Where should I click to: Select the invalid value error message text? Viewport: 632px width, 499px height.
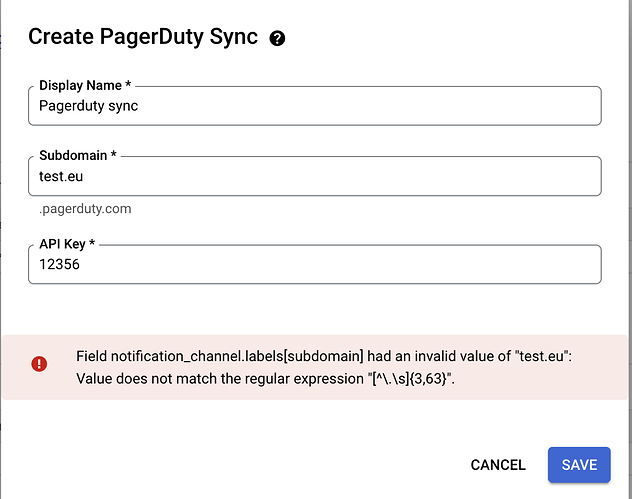[324, 367]
